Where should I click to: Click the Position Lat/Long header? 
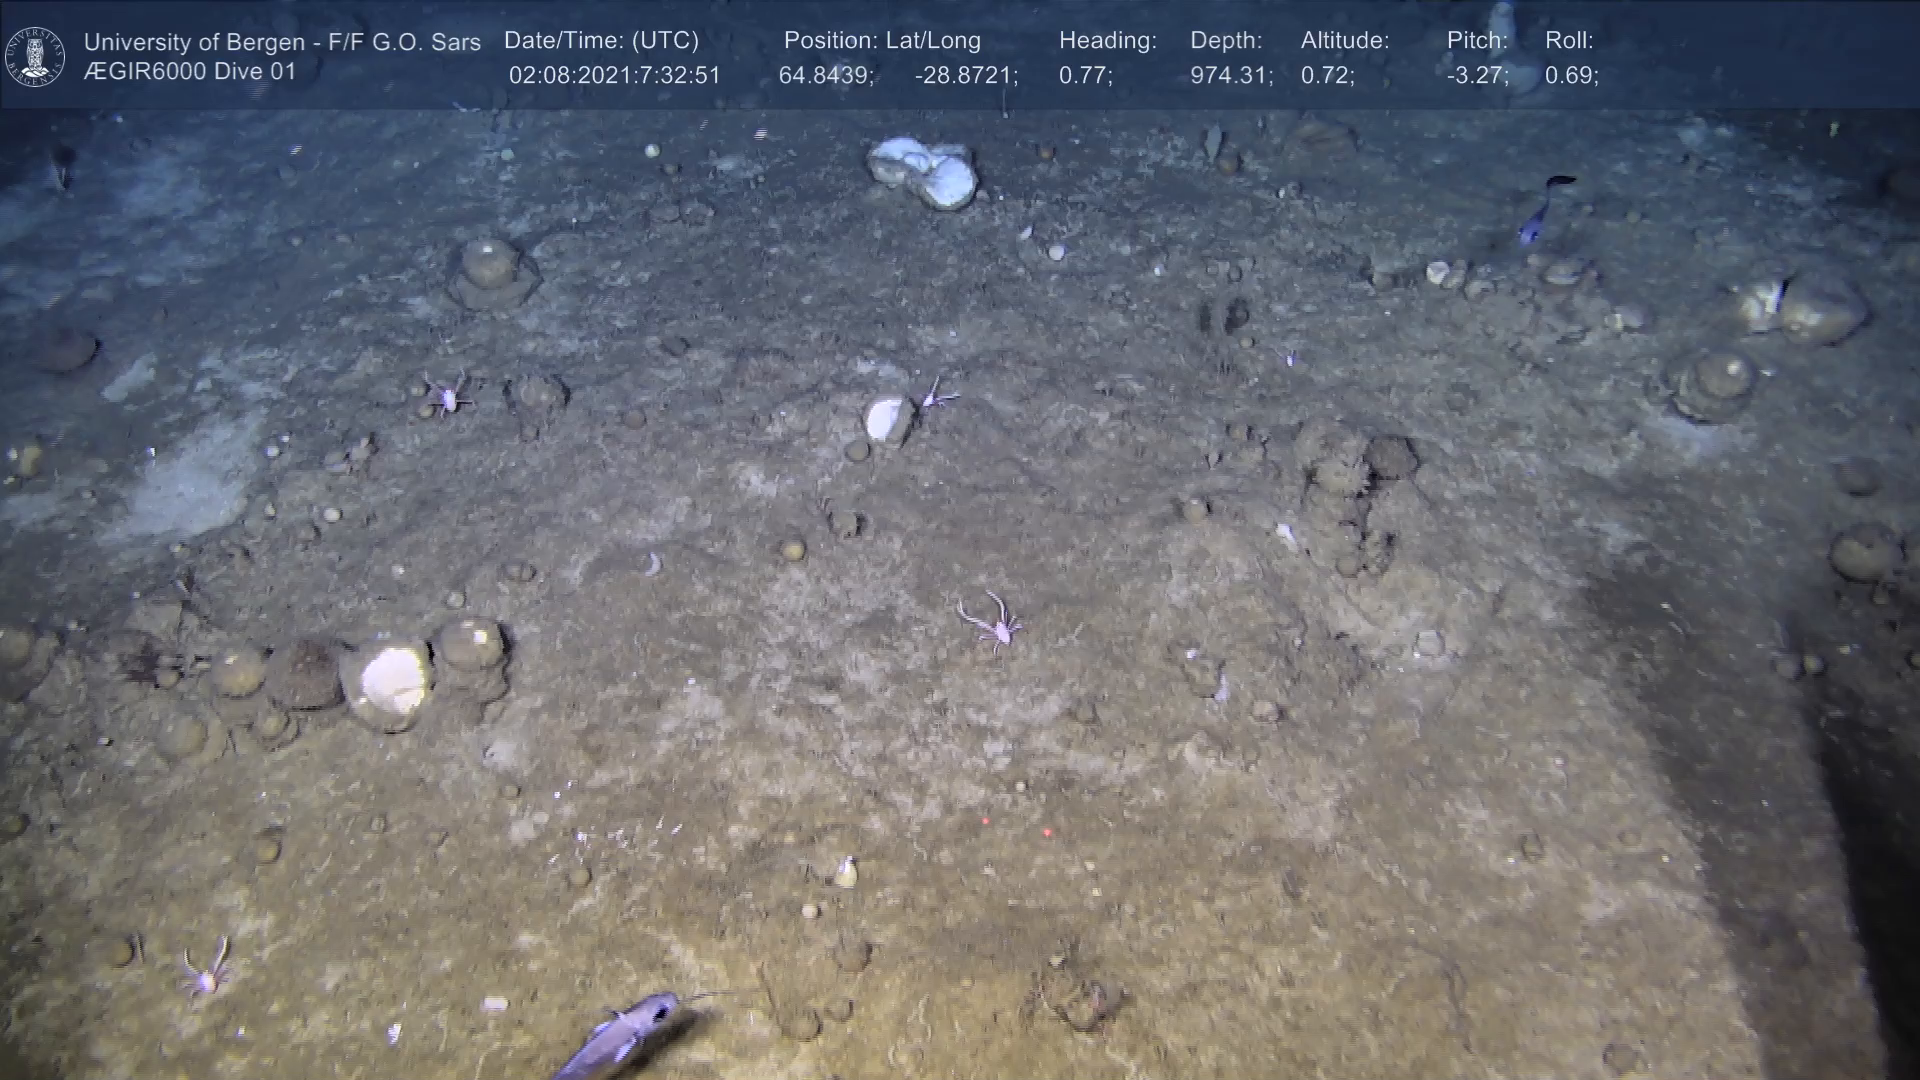881,41
